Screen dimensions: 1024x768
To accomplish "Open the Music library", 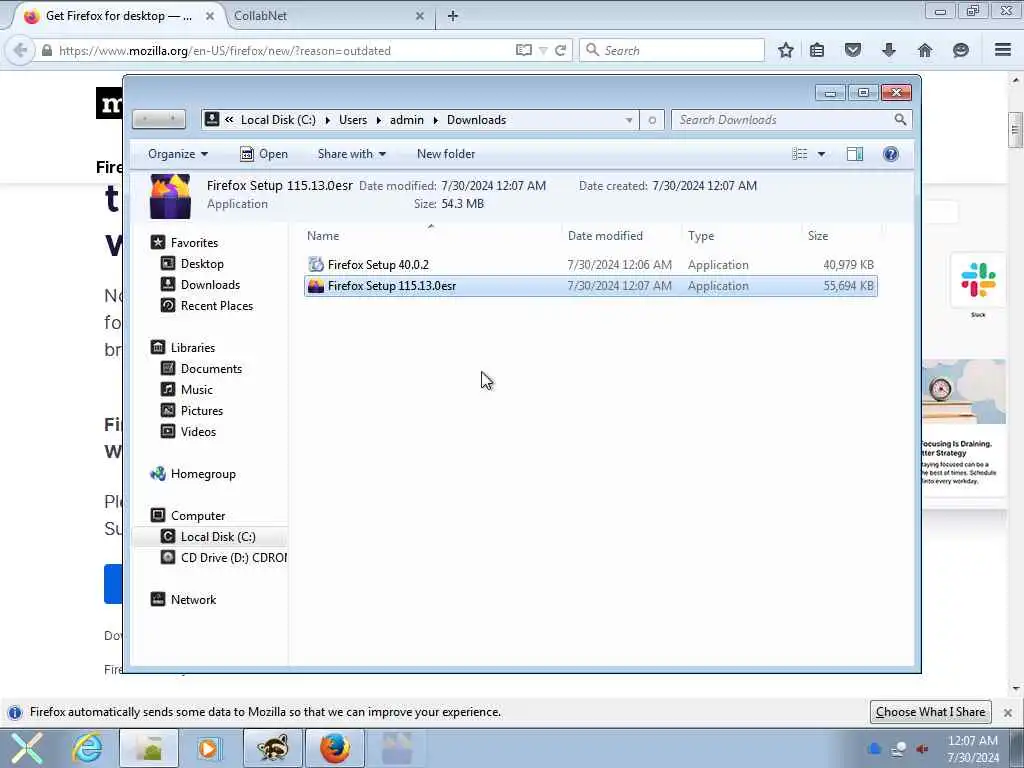I will (196, 390).
